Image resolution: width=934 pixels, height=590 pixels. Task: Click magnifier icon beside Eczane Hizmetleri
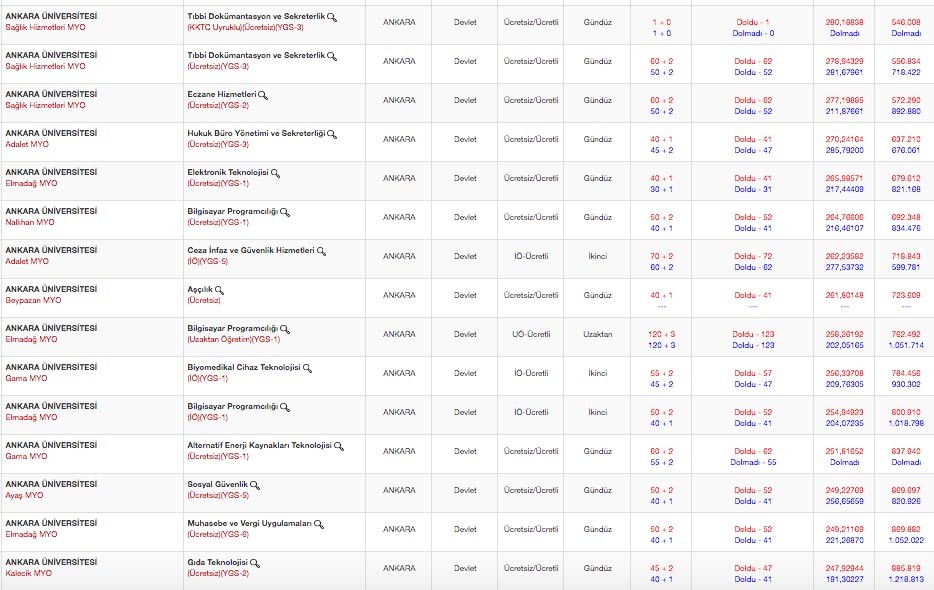[x=263, y=95]
